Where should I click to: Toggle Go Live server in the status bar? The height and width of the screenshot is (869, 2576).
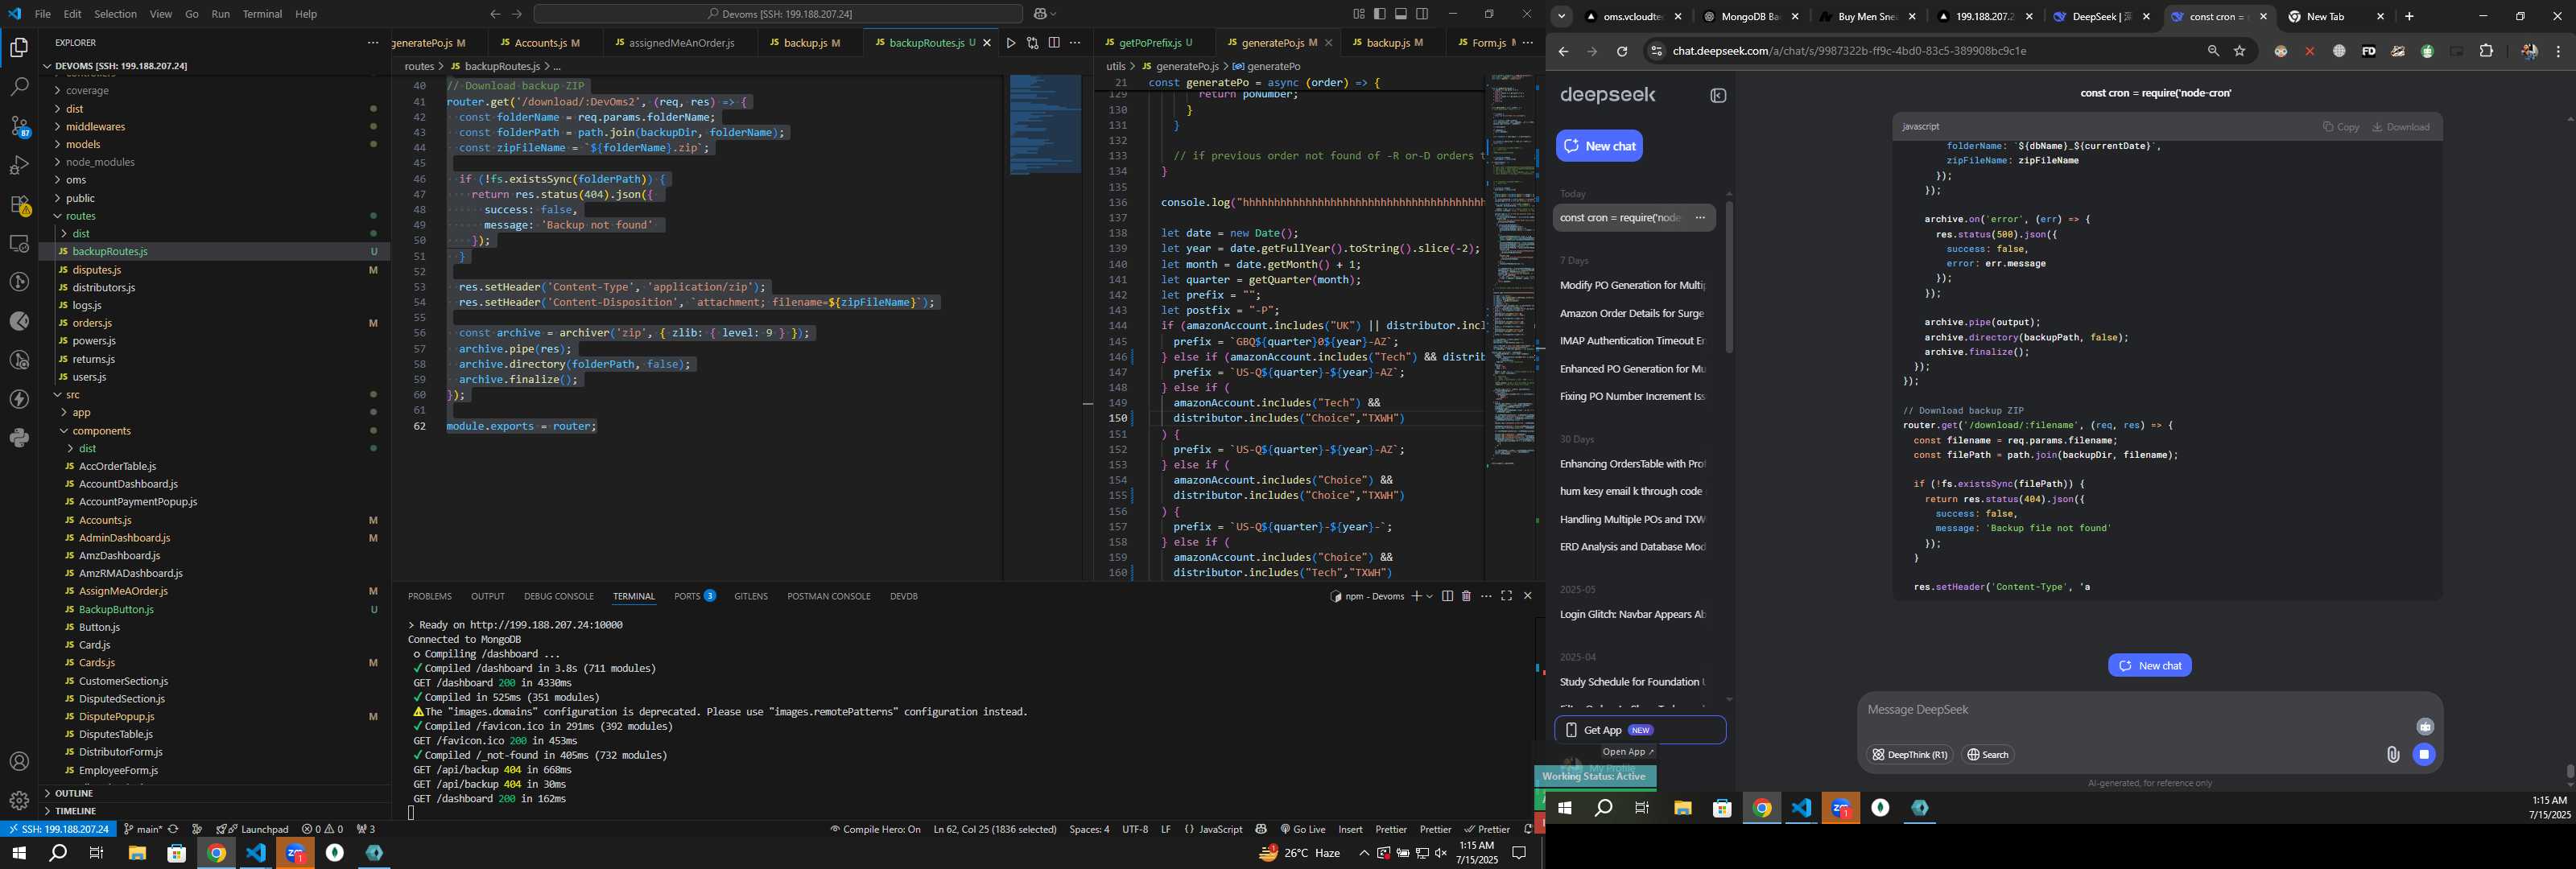1302,829
